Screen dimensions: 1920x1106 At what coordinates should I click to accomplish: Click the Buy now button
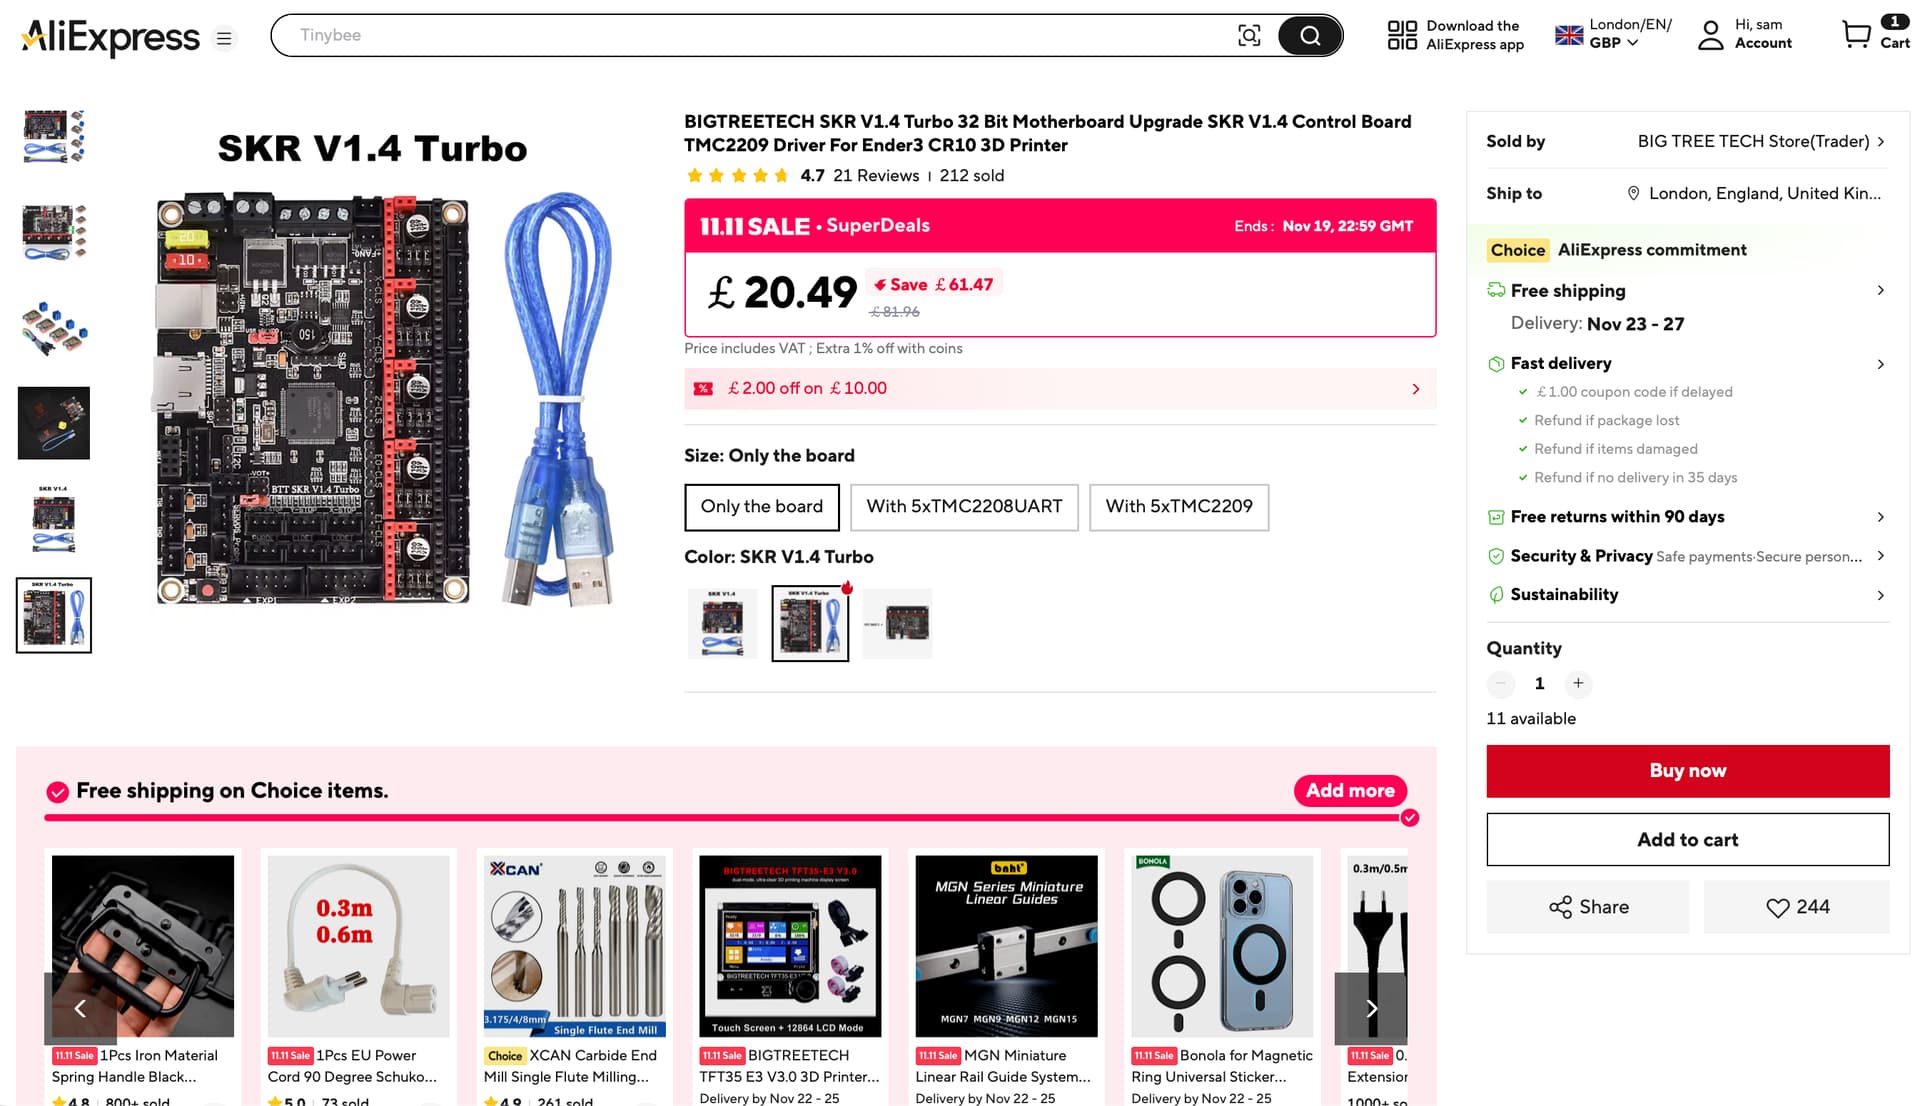click(1688, 771)
